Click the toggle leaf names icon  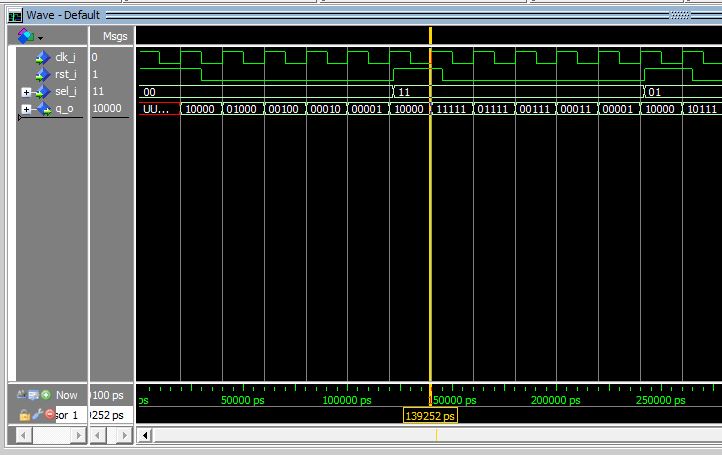(x=22, y=395)
